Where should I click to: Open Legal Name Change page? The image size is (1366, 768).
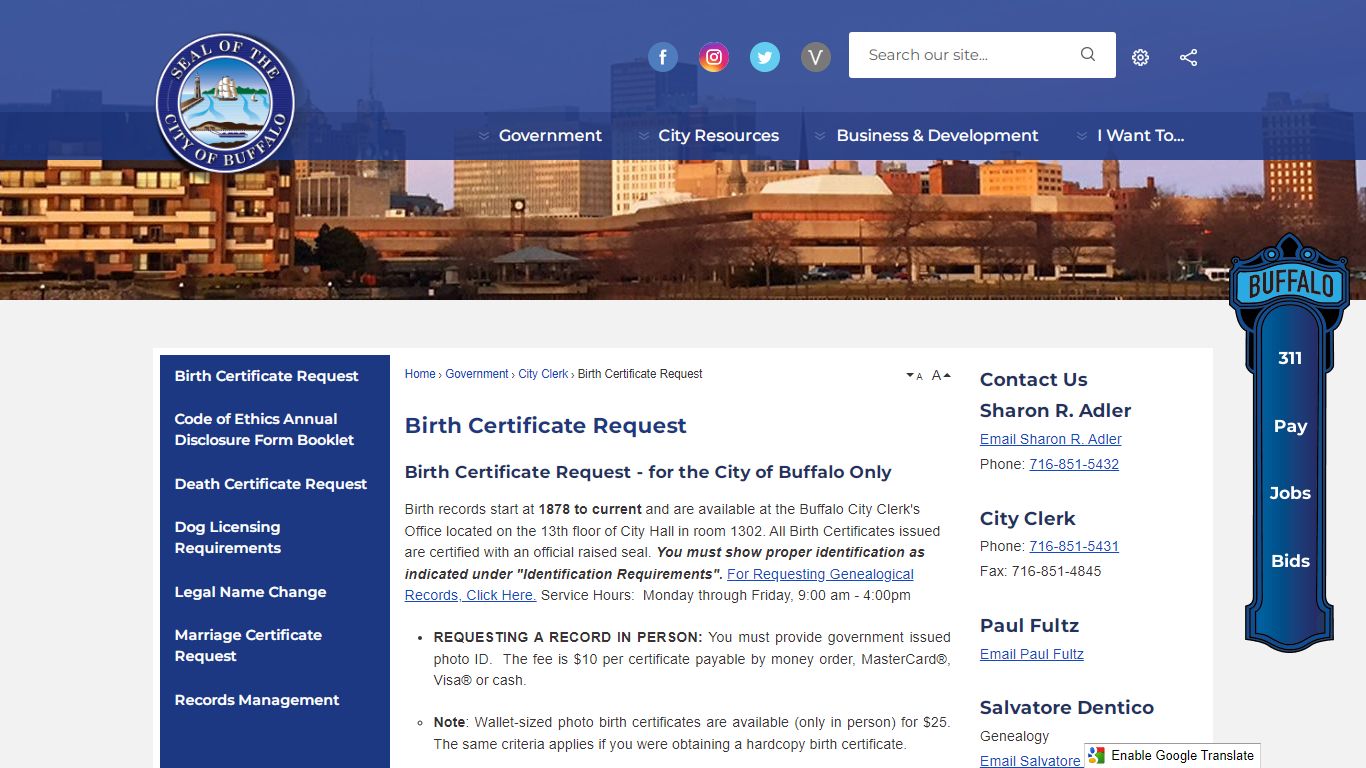(x=250, y=592)
